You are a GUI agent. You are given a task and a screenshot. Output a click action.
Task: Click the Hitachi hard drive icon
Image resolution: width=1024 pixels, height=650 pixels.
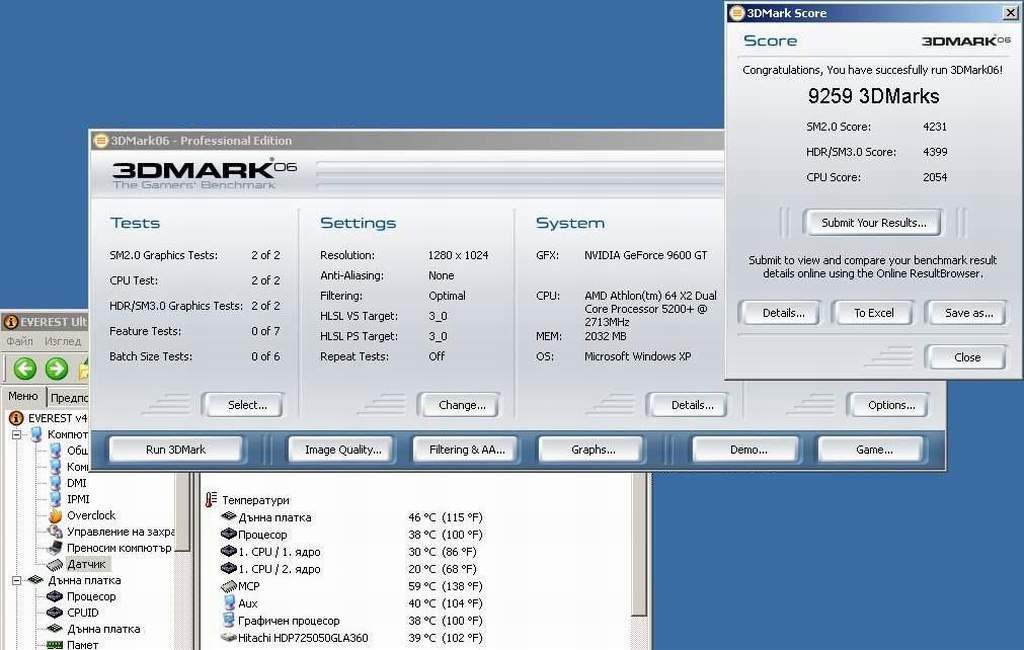pos(229,638)
